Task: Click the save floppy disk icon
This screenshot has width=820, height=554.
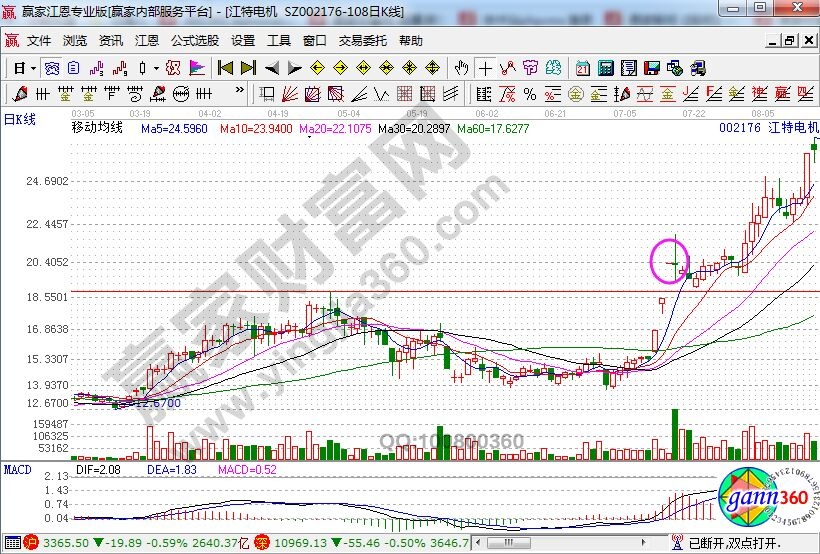Action: coord(652,68)
